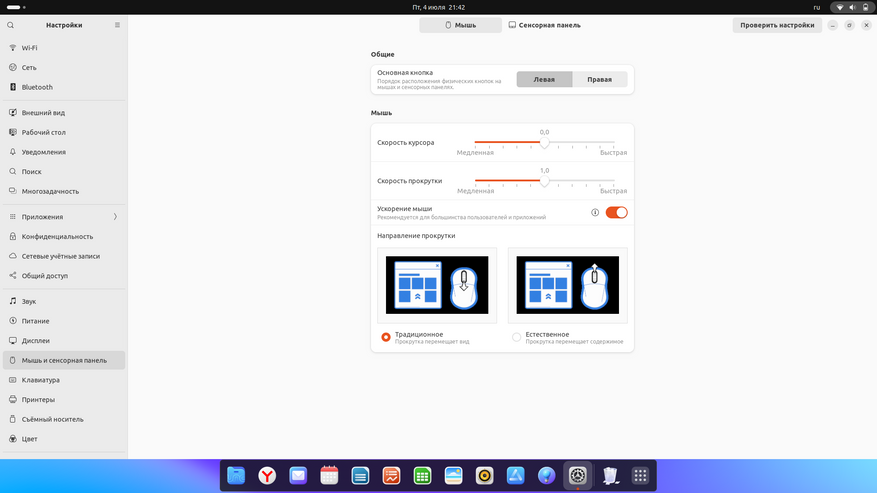Open music player from dock
Viewport: 877px width, 493px height.
484,476
